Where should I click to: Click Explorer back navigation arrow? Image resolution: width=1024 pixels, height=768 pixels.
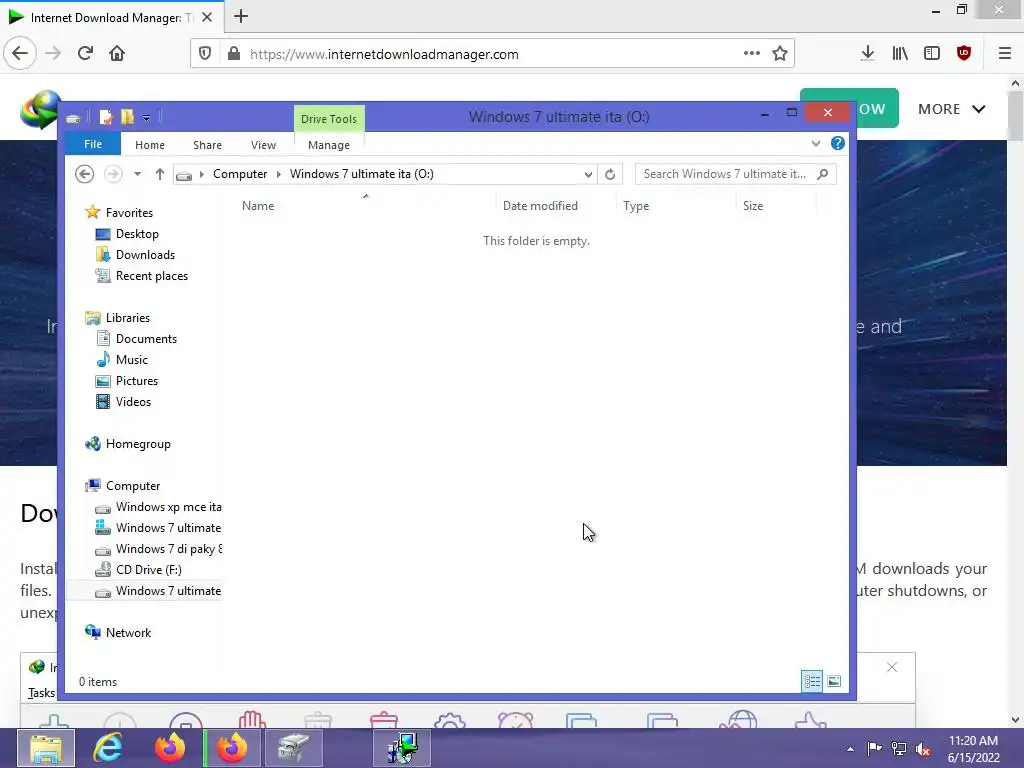[x=84, y=174]
